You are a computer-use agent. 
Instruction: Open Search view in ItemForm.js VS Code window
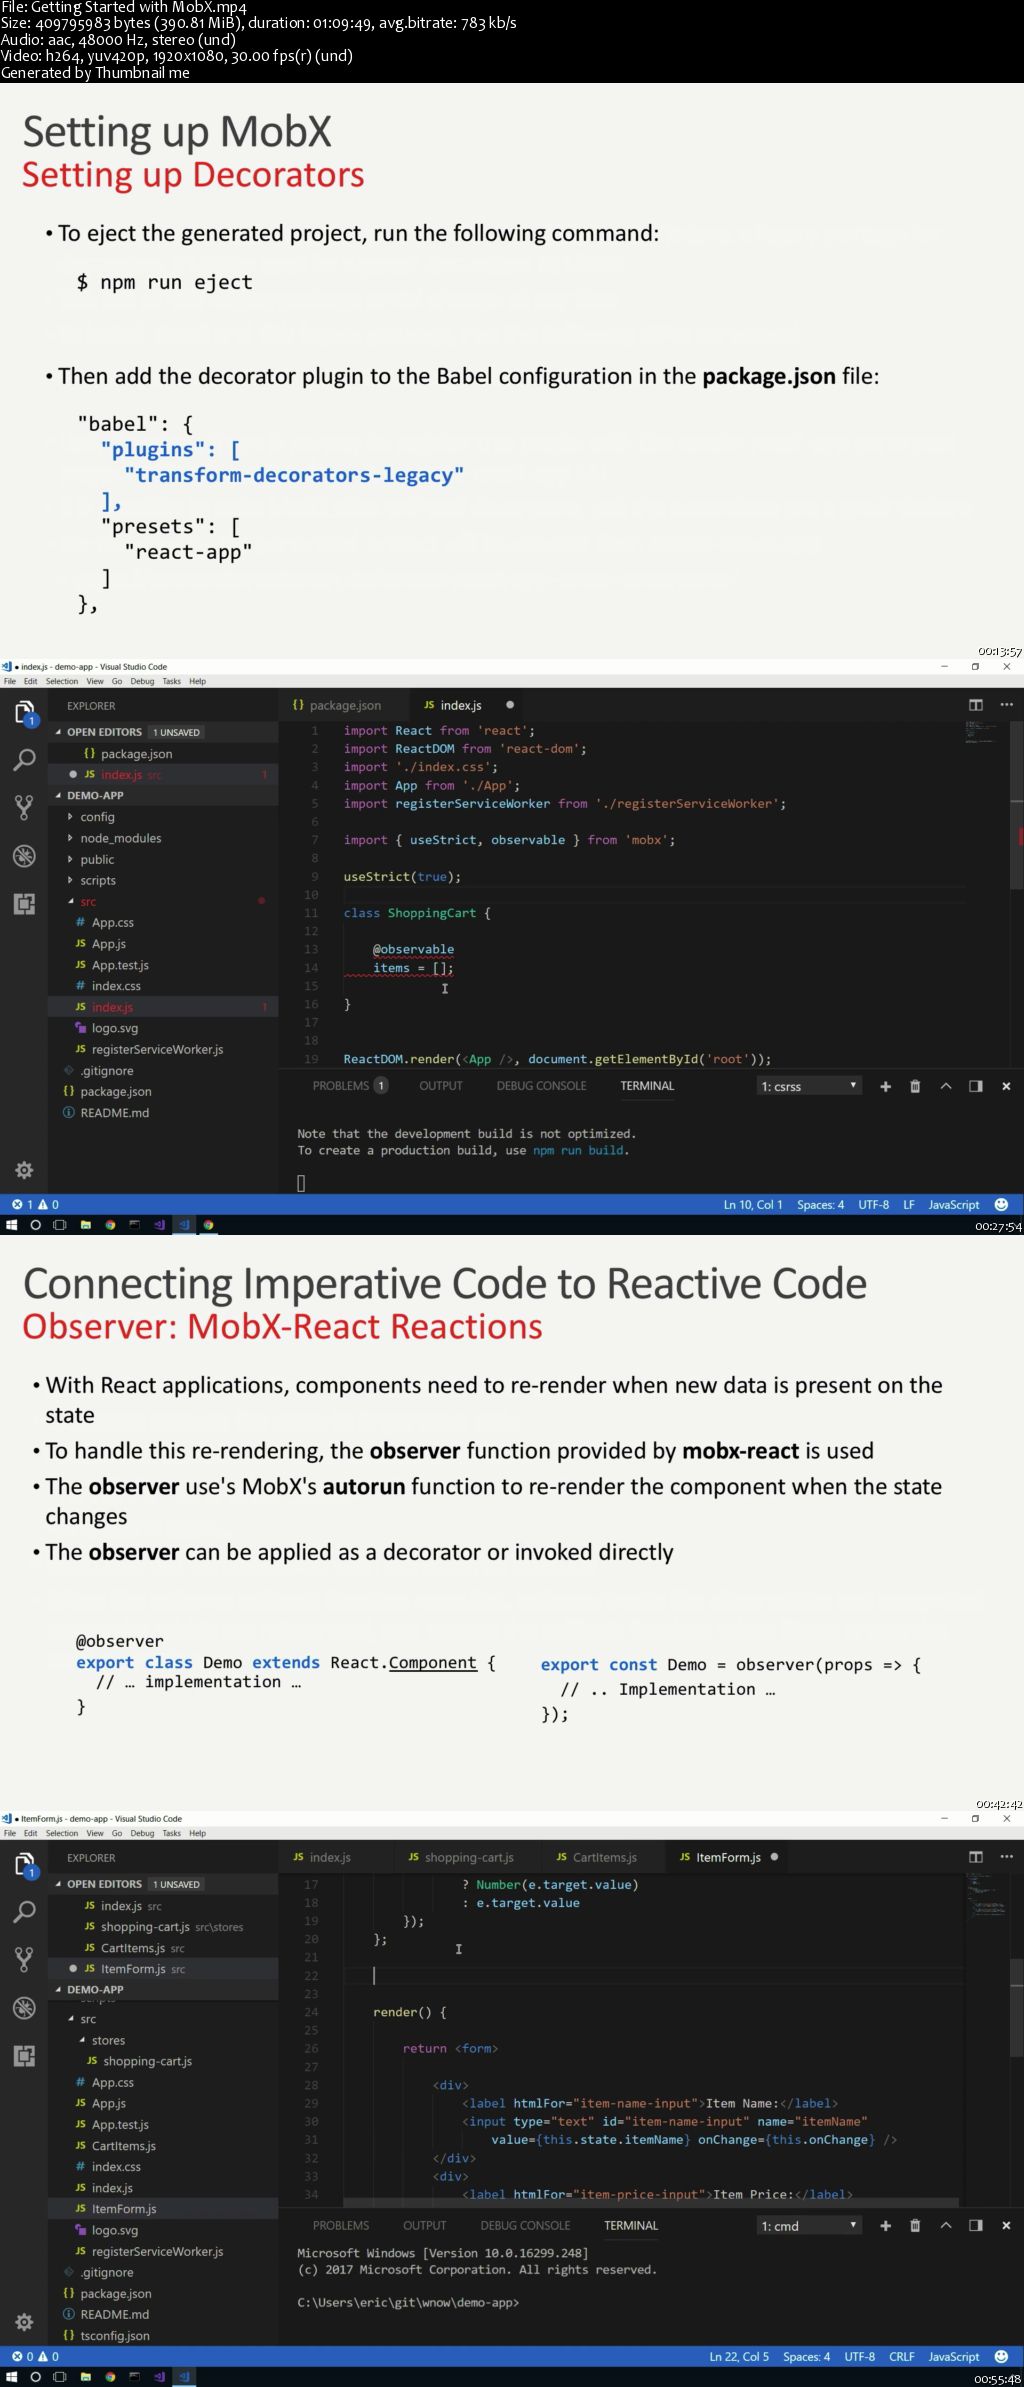[24, 1912]
